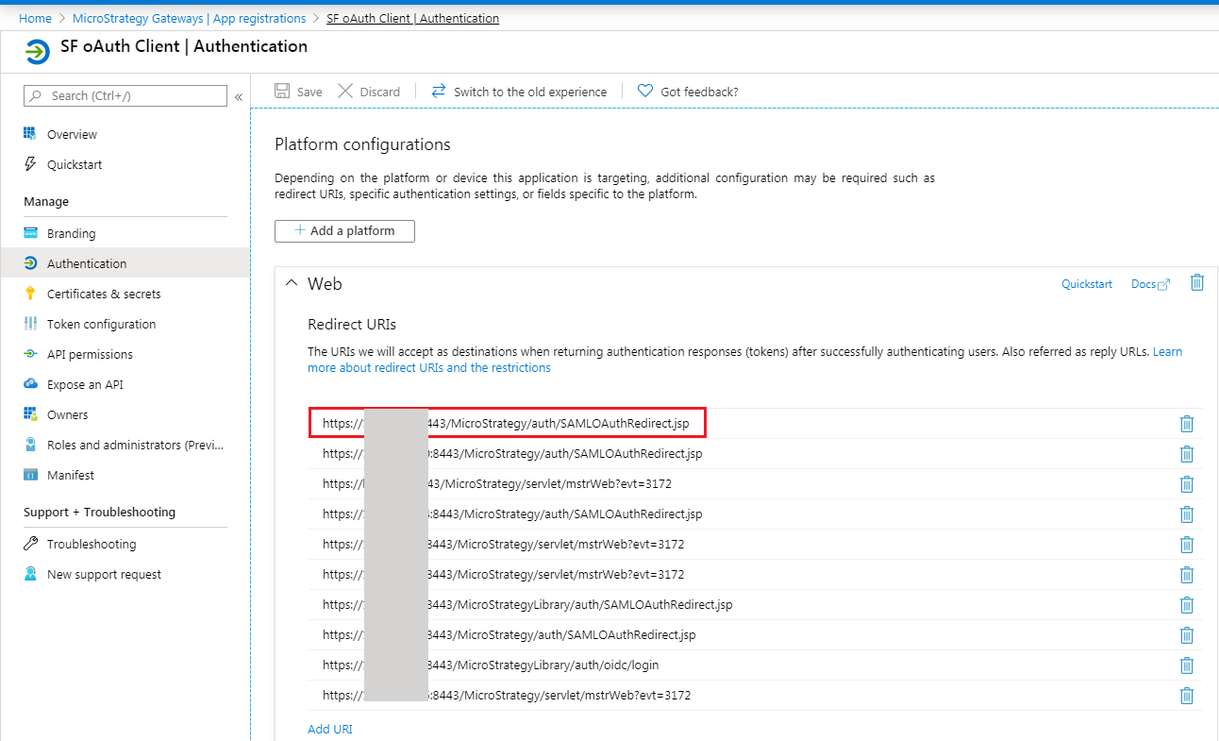Discard changes in the toolbar
Viewport: 1219px width, 741px height.
pos(368,92)
